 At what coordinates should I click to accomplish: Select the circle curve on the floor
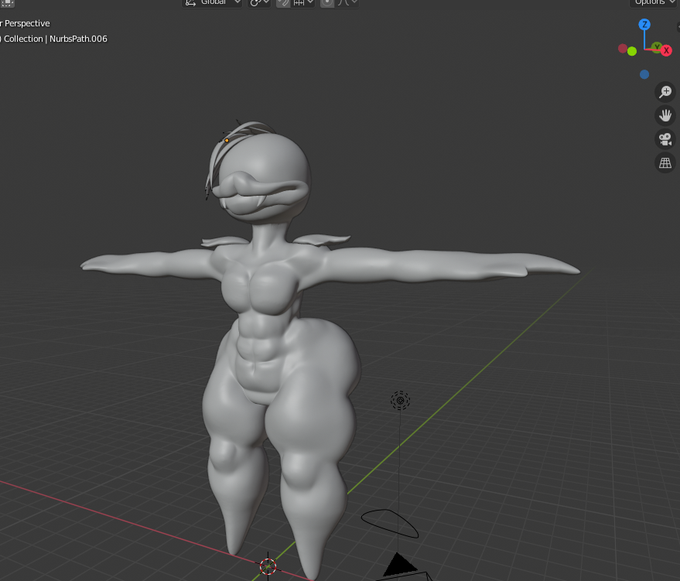(389, 523)
